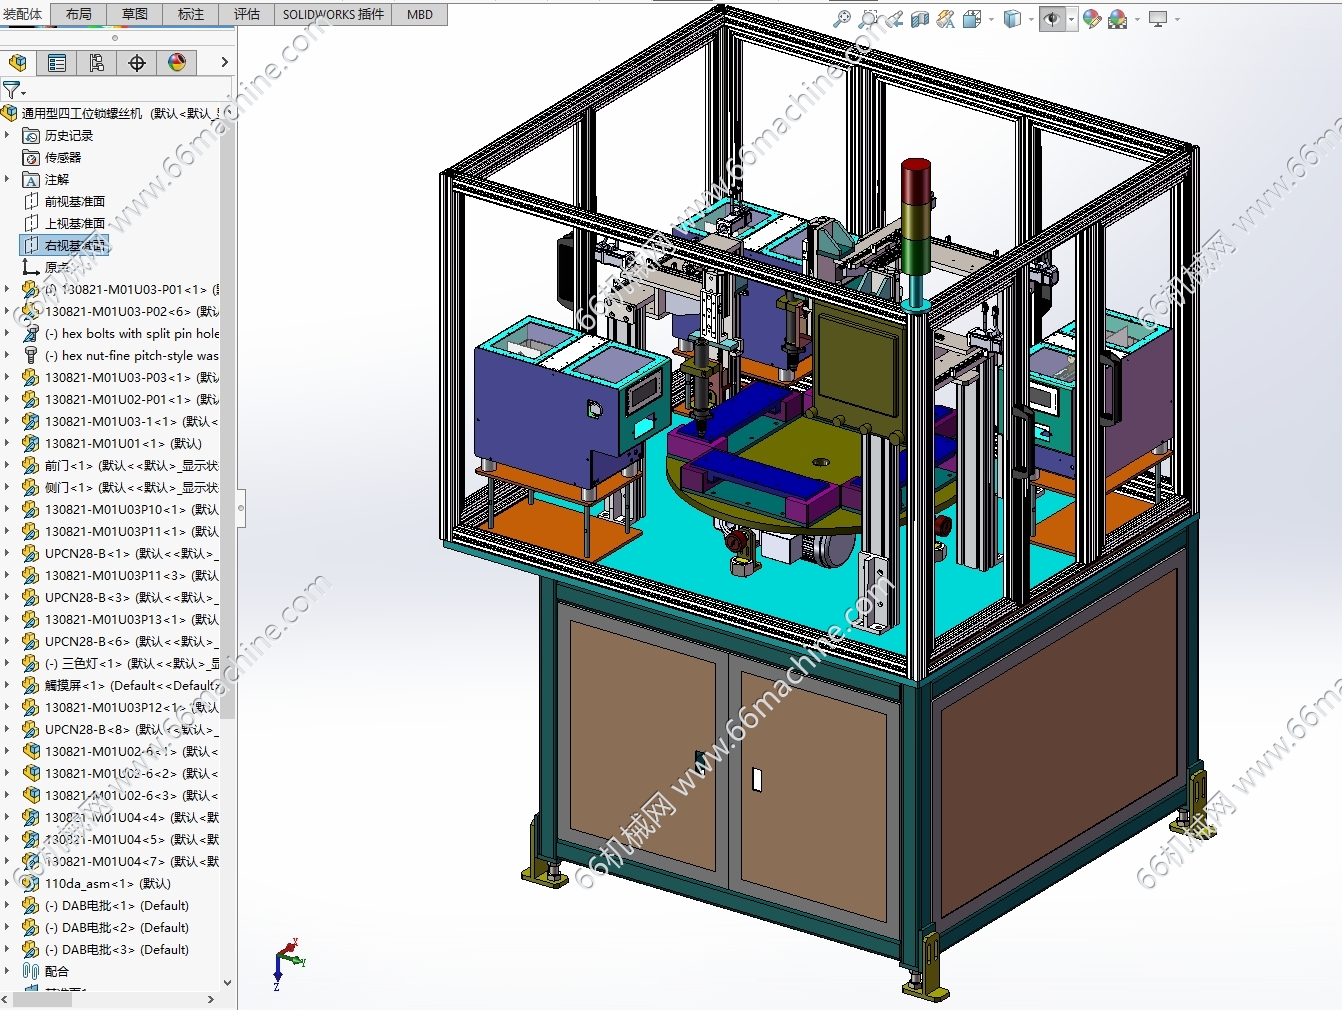Open the 标注 ribbon tab
This screenshot has height=1010, width=1342.
tap(190, 14)
